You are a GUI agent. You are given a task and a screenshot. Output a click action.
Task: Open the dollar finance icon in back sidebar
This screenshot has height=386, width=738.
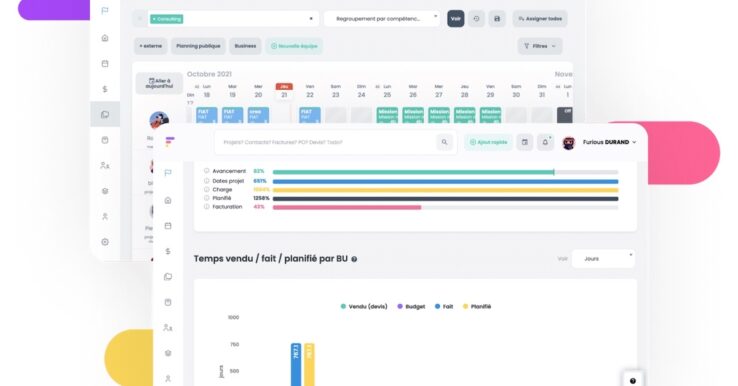(x=105, y=89)
